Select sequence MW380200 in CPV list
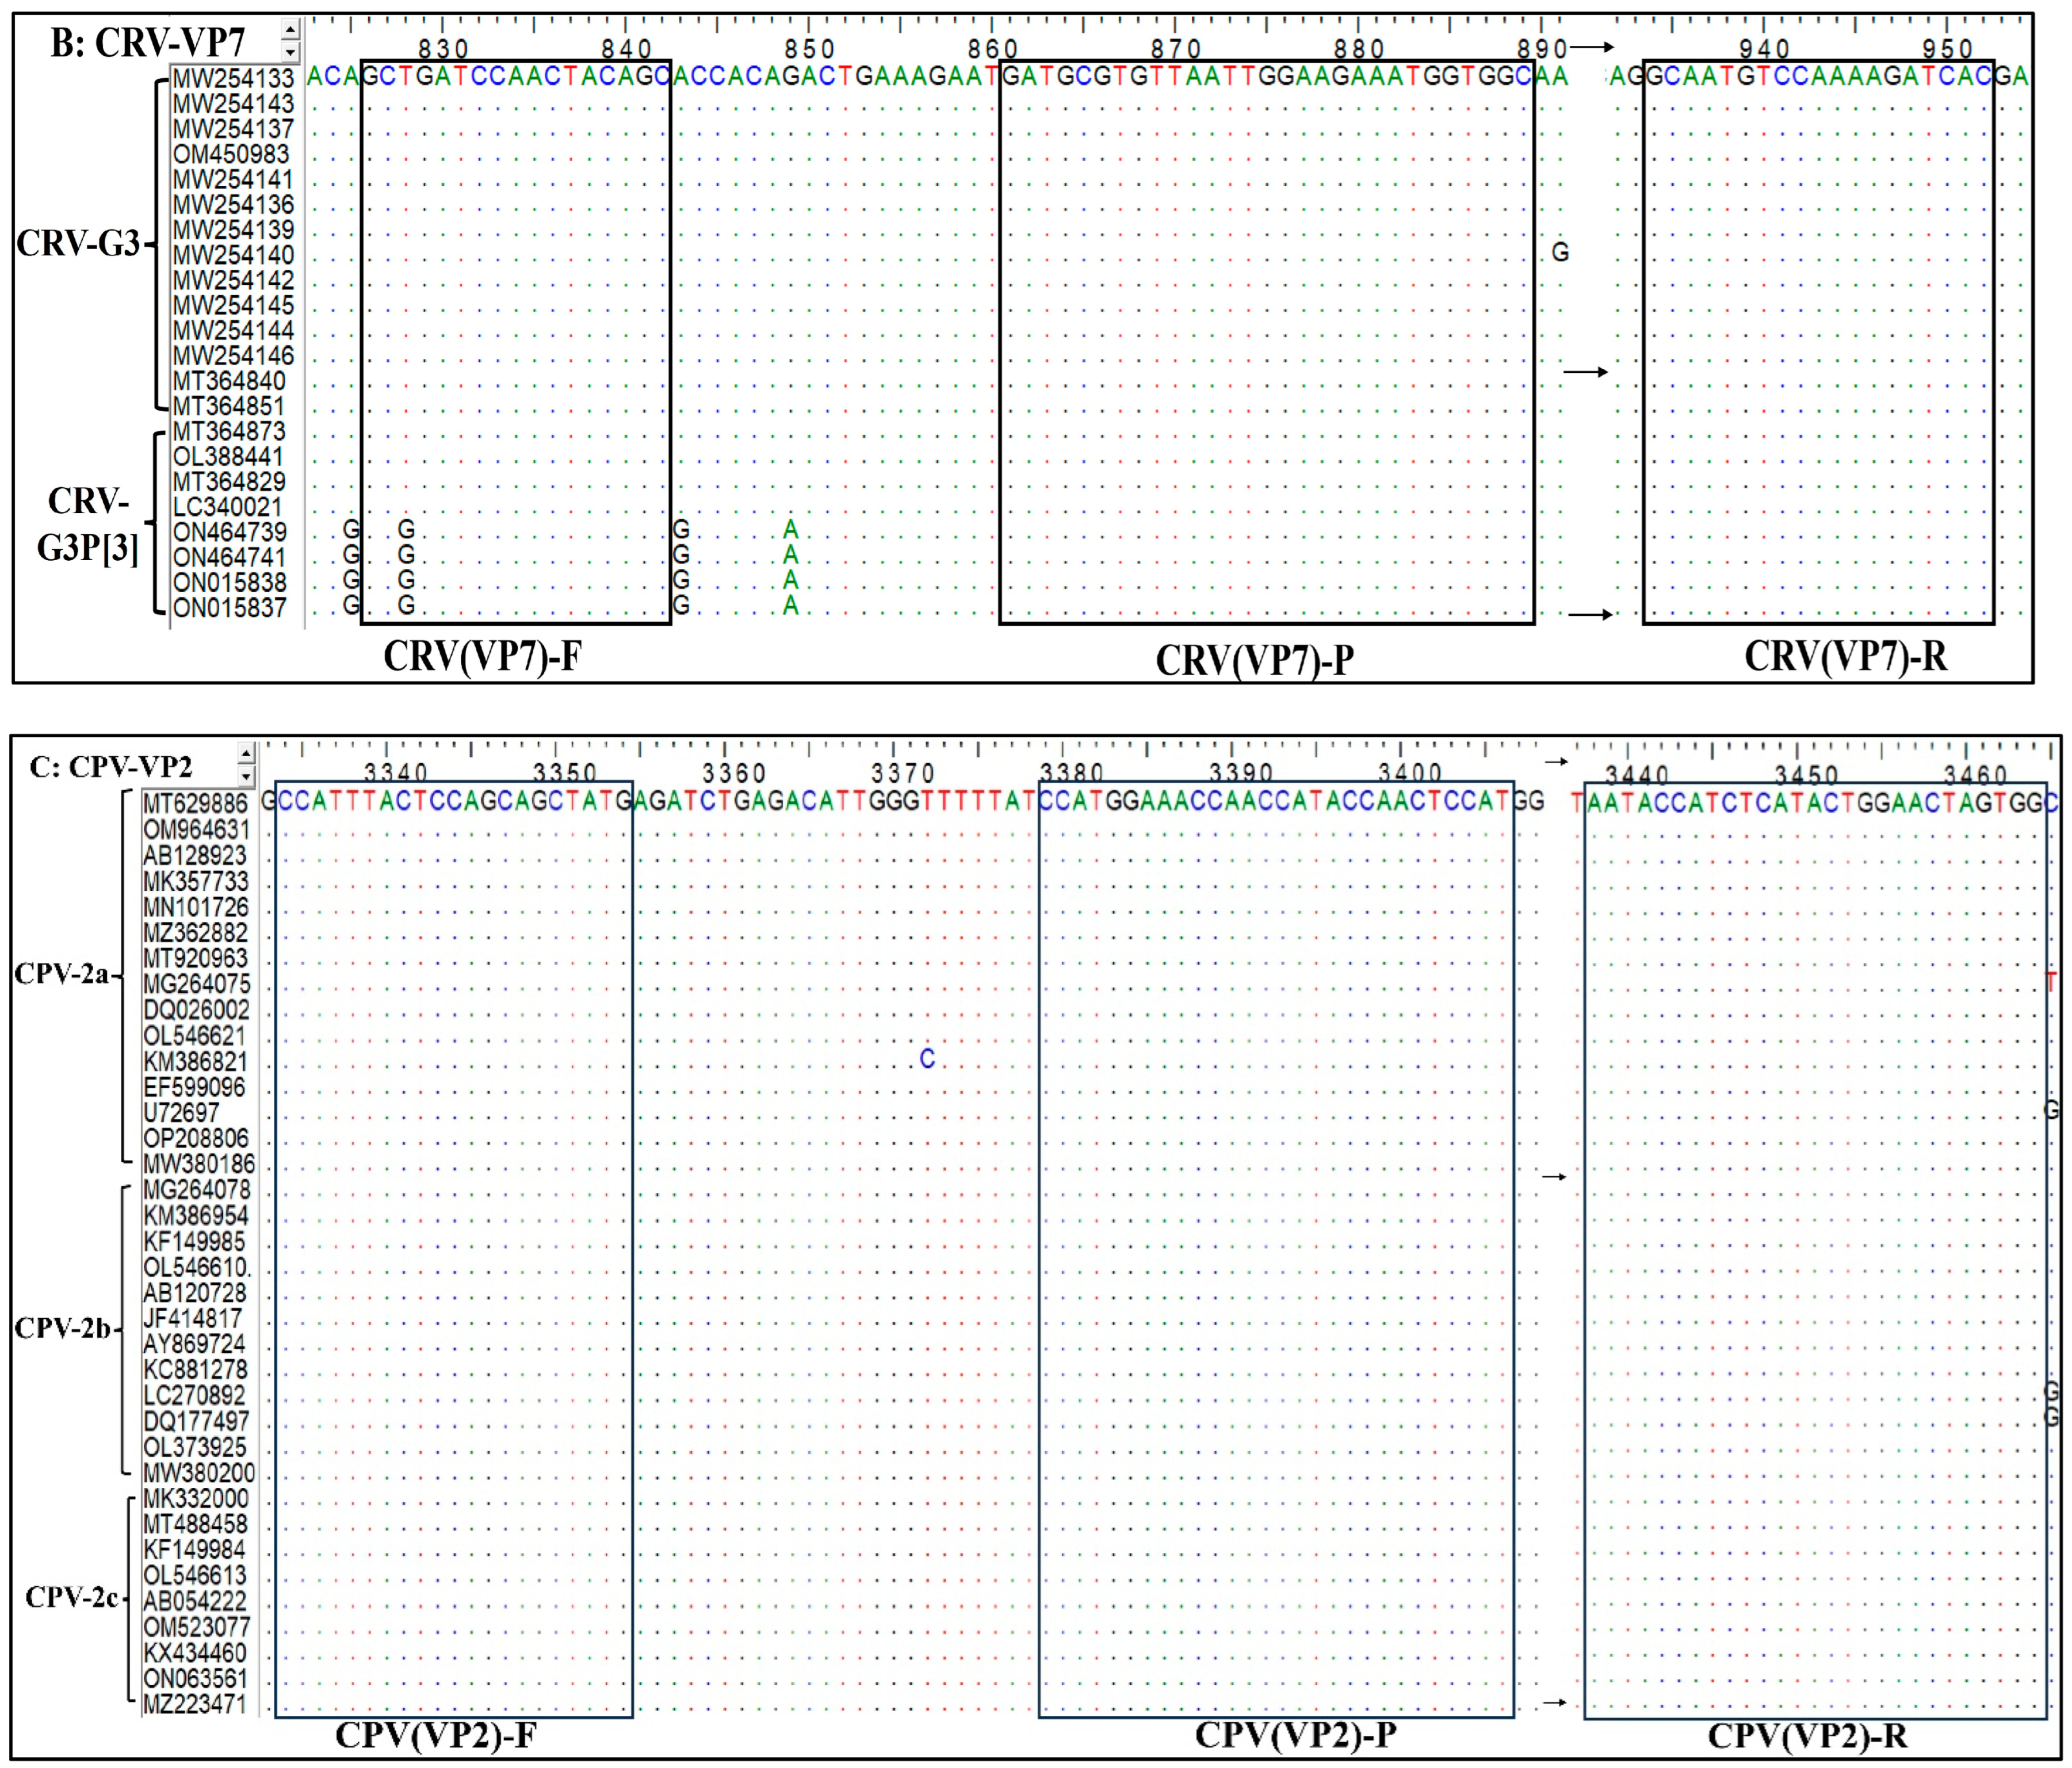 [x=199, y=1473]
